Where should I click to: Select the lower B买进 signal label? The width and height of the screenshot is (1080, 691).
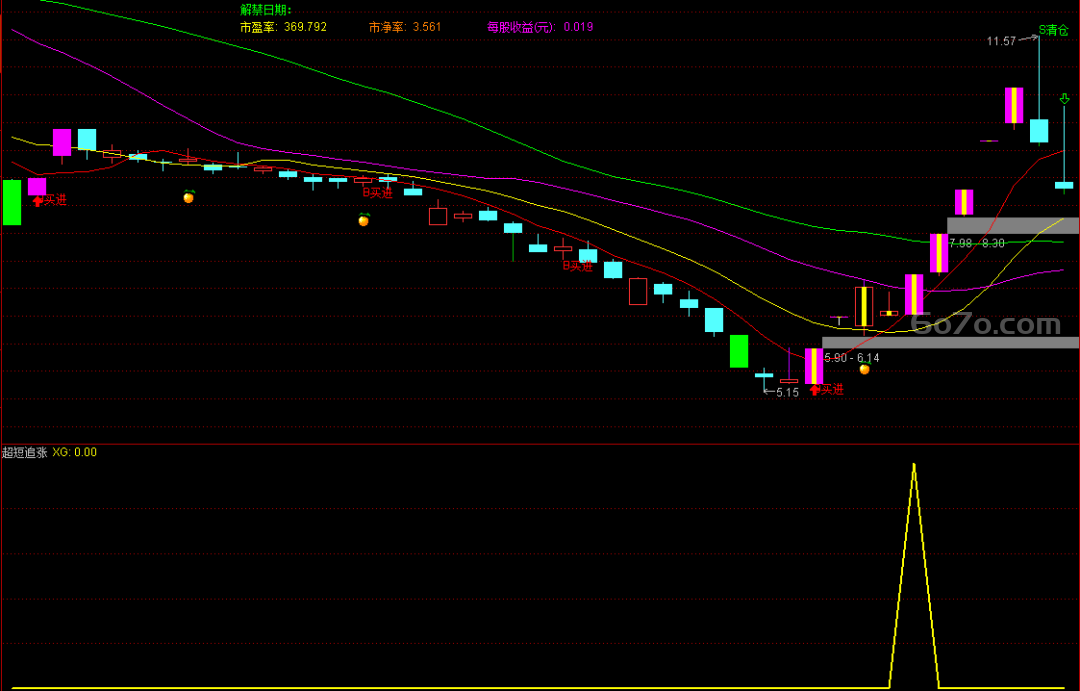pyautogui.click(x=577, y=266)
